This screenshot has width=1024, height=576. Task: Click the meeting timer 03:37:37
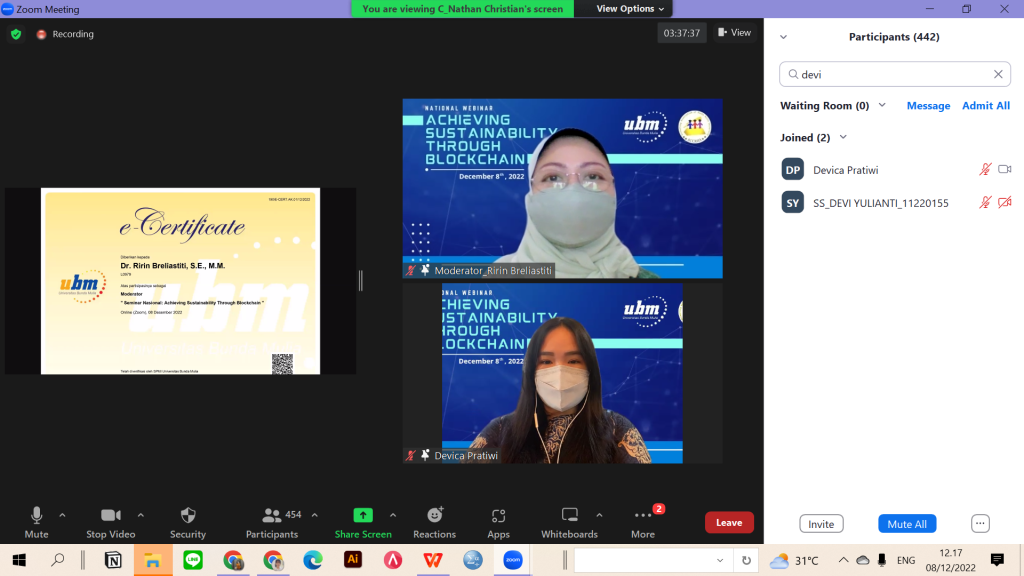(682, 33)
